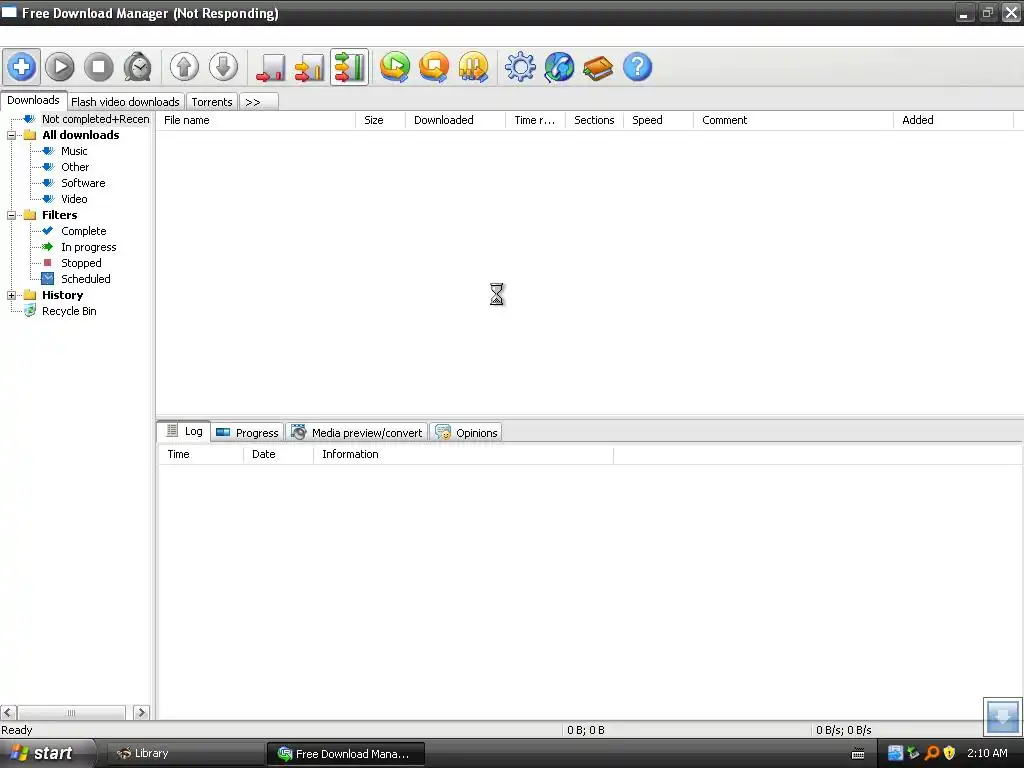Select medium traffic mode icon
1024x768 pixels.
coord(310,67)
